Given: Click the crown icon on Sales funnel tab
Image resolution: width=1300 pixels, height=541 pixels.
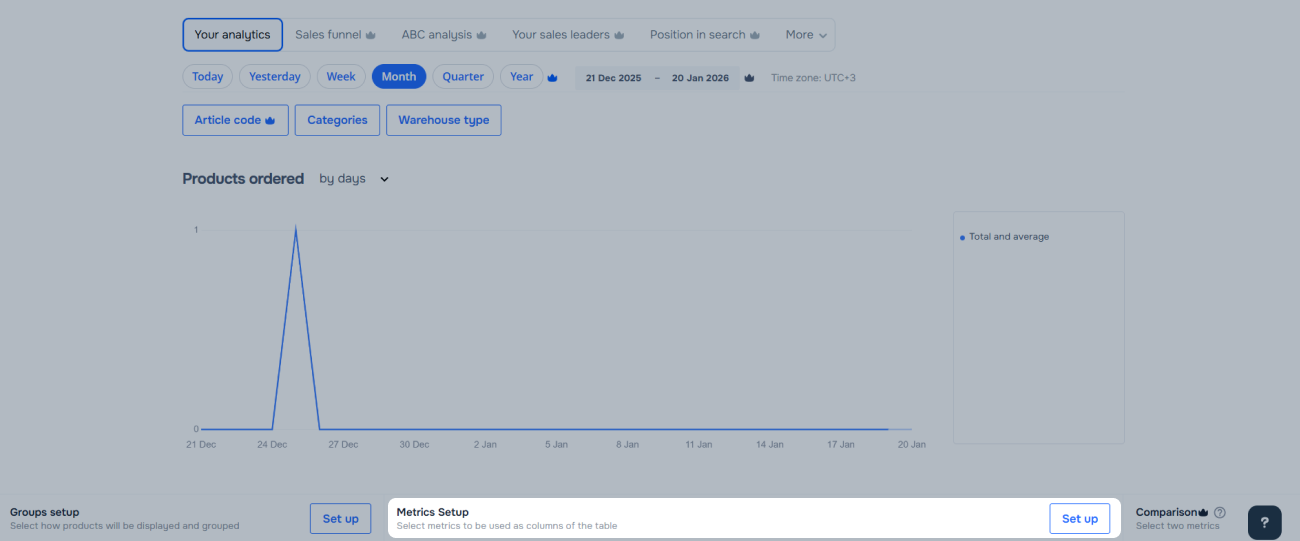Looking at the screenshot, I should click(371, 35).
